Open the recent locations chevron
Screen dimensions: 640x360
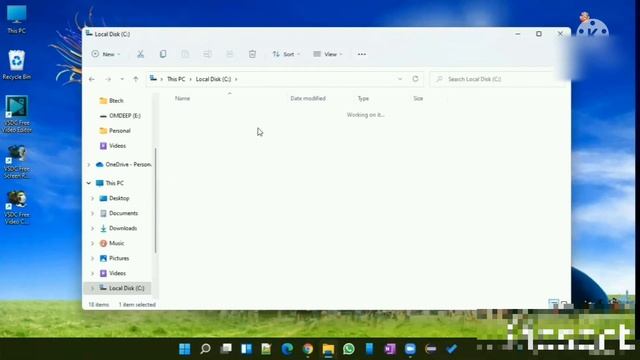click(x=122, y=79)
